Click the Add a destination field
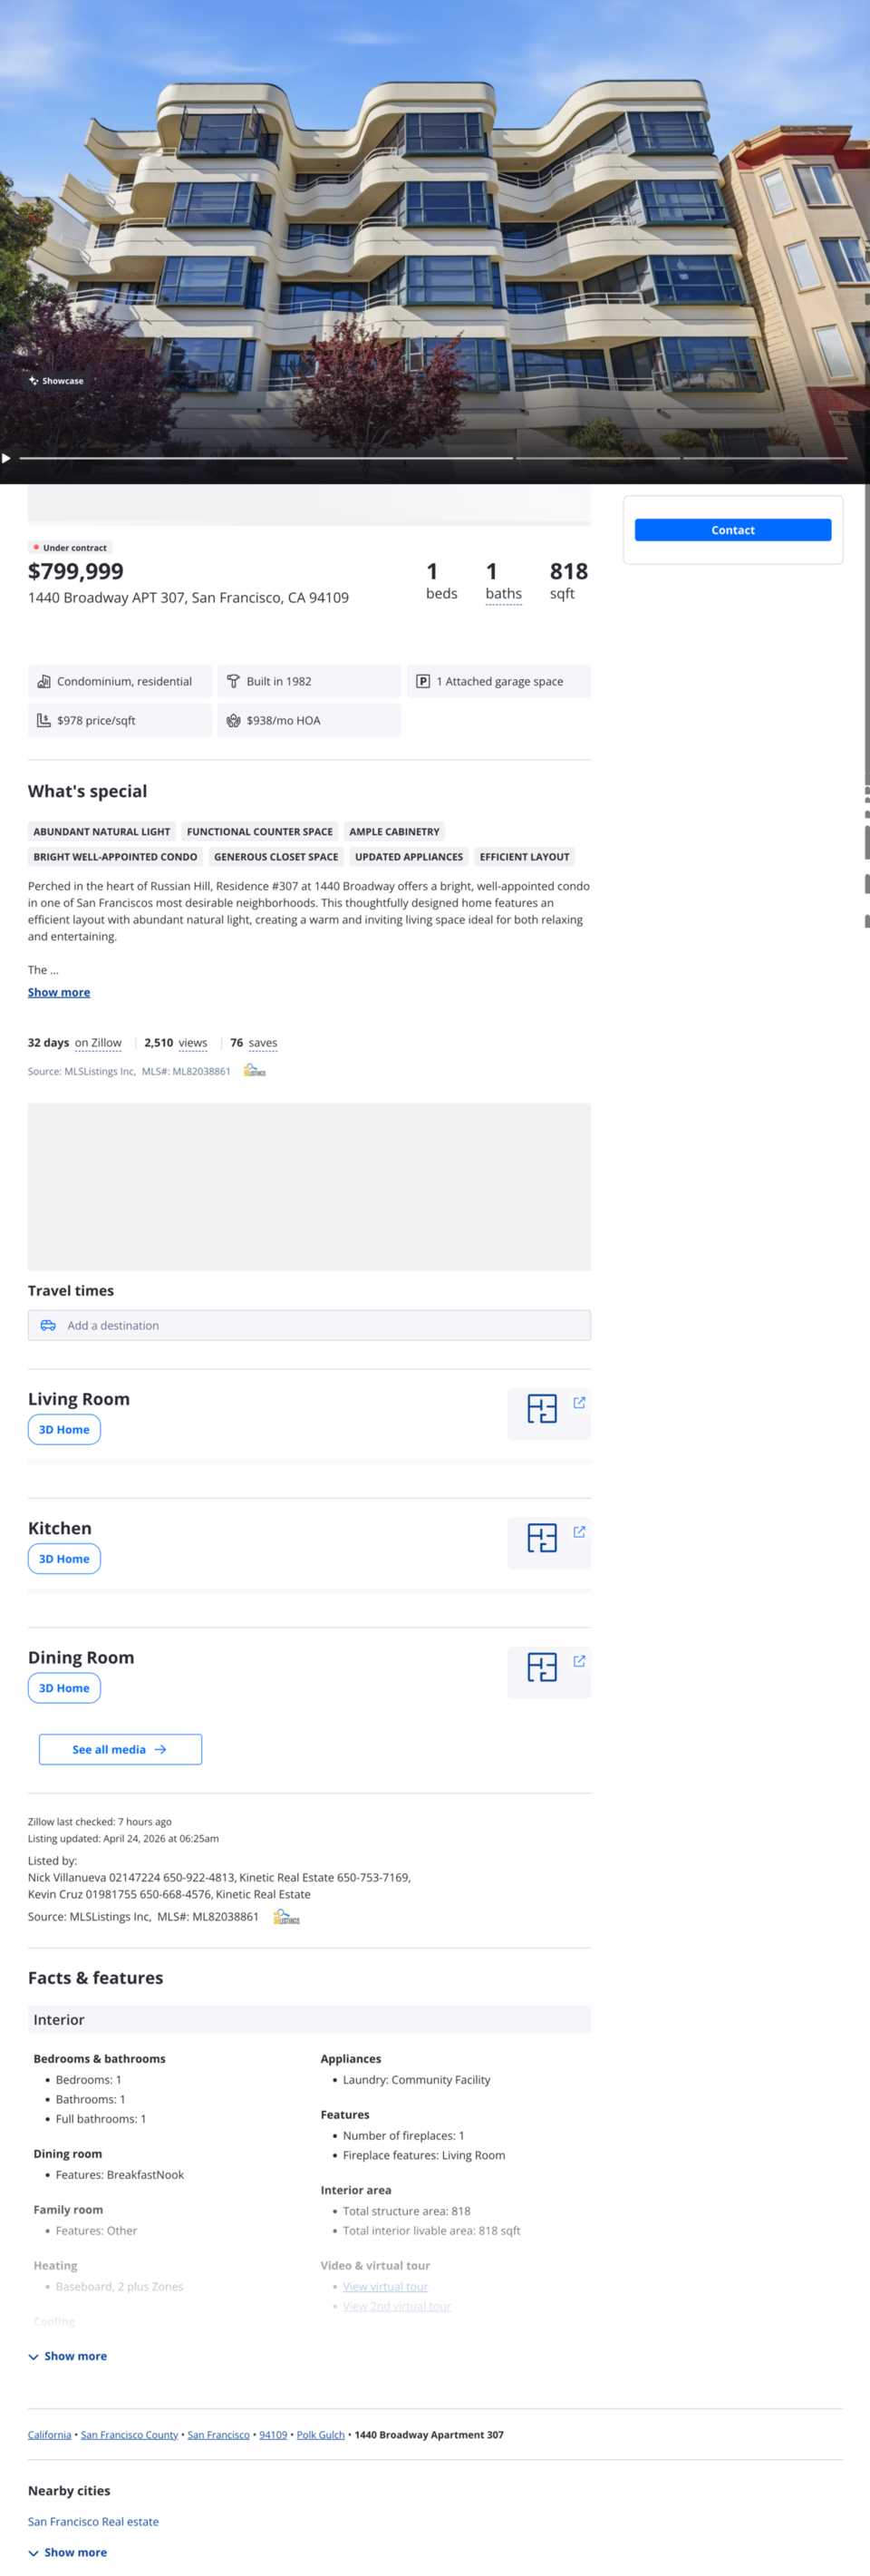870x2576 pixels. [x=309, y=1325]
